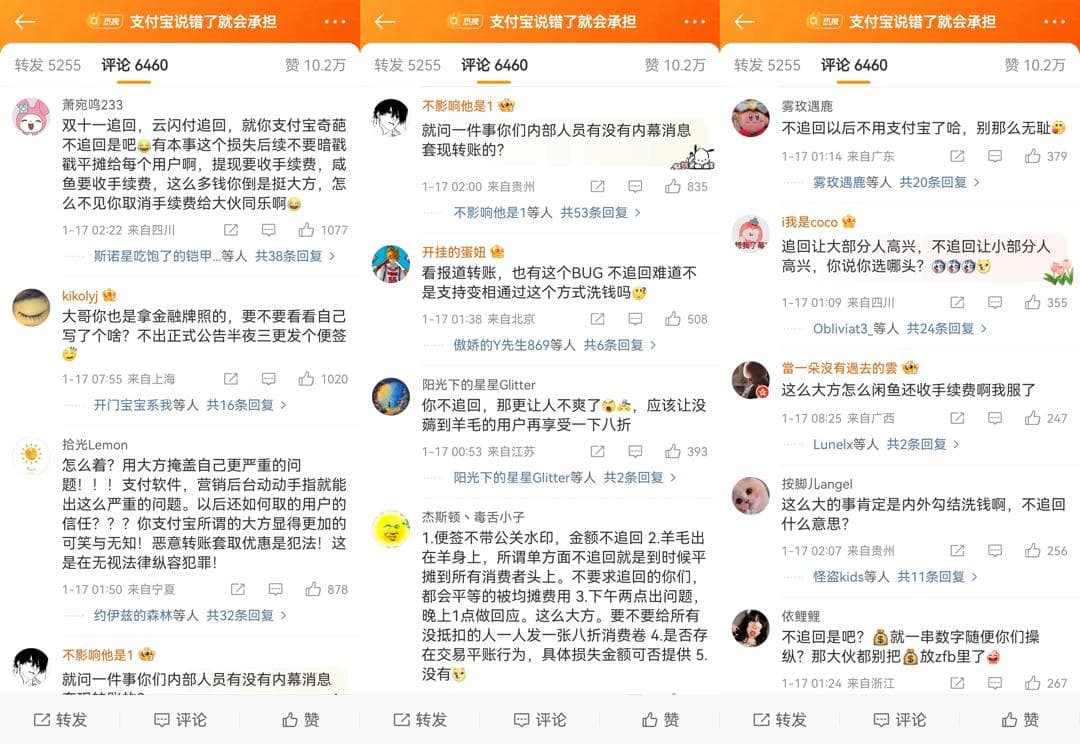Like 开挂的蛋妞's comment with 508 likes

pyautogui.click(x=673, y=318)
